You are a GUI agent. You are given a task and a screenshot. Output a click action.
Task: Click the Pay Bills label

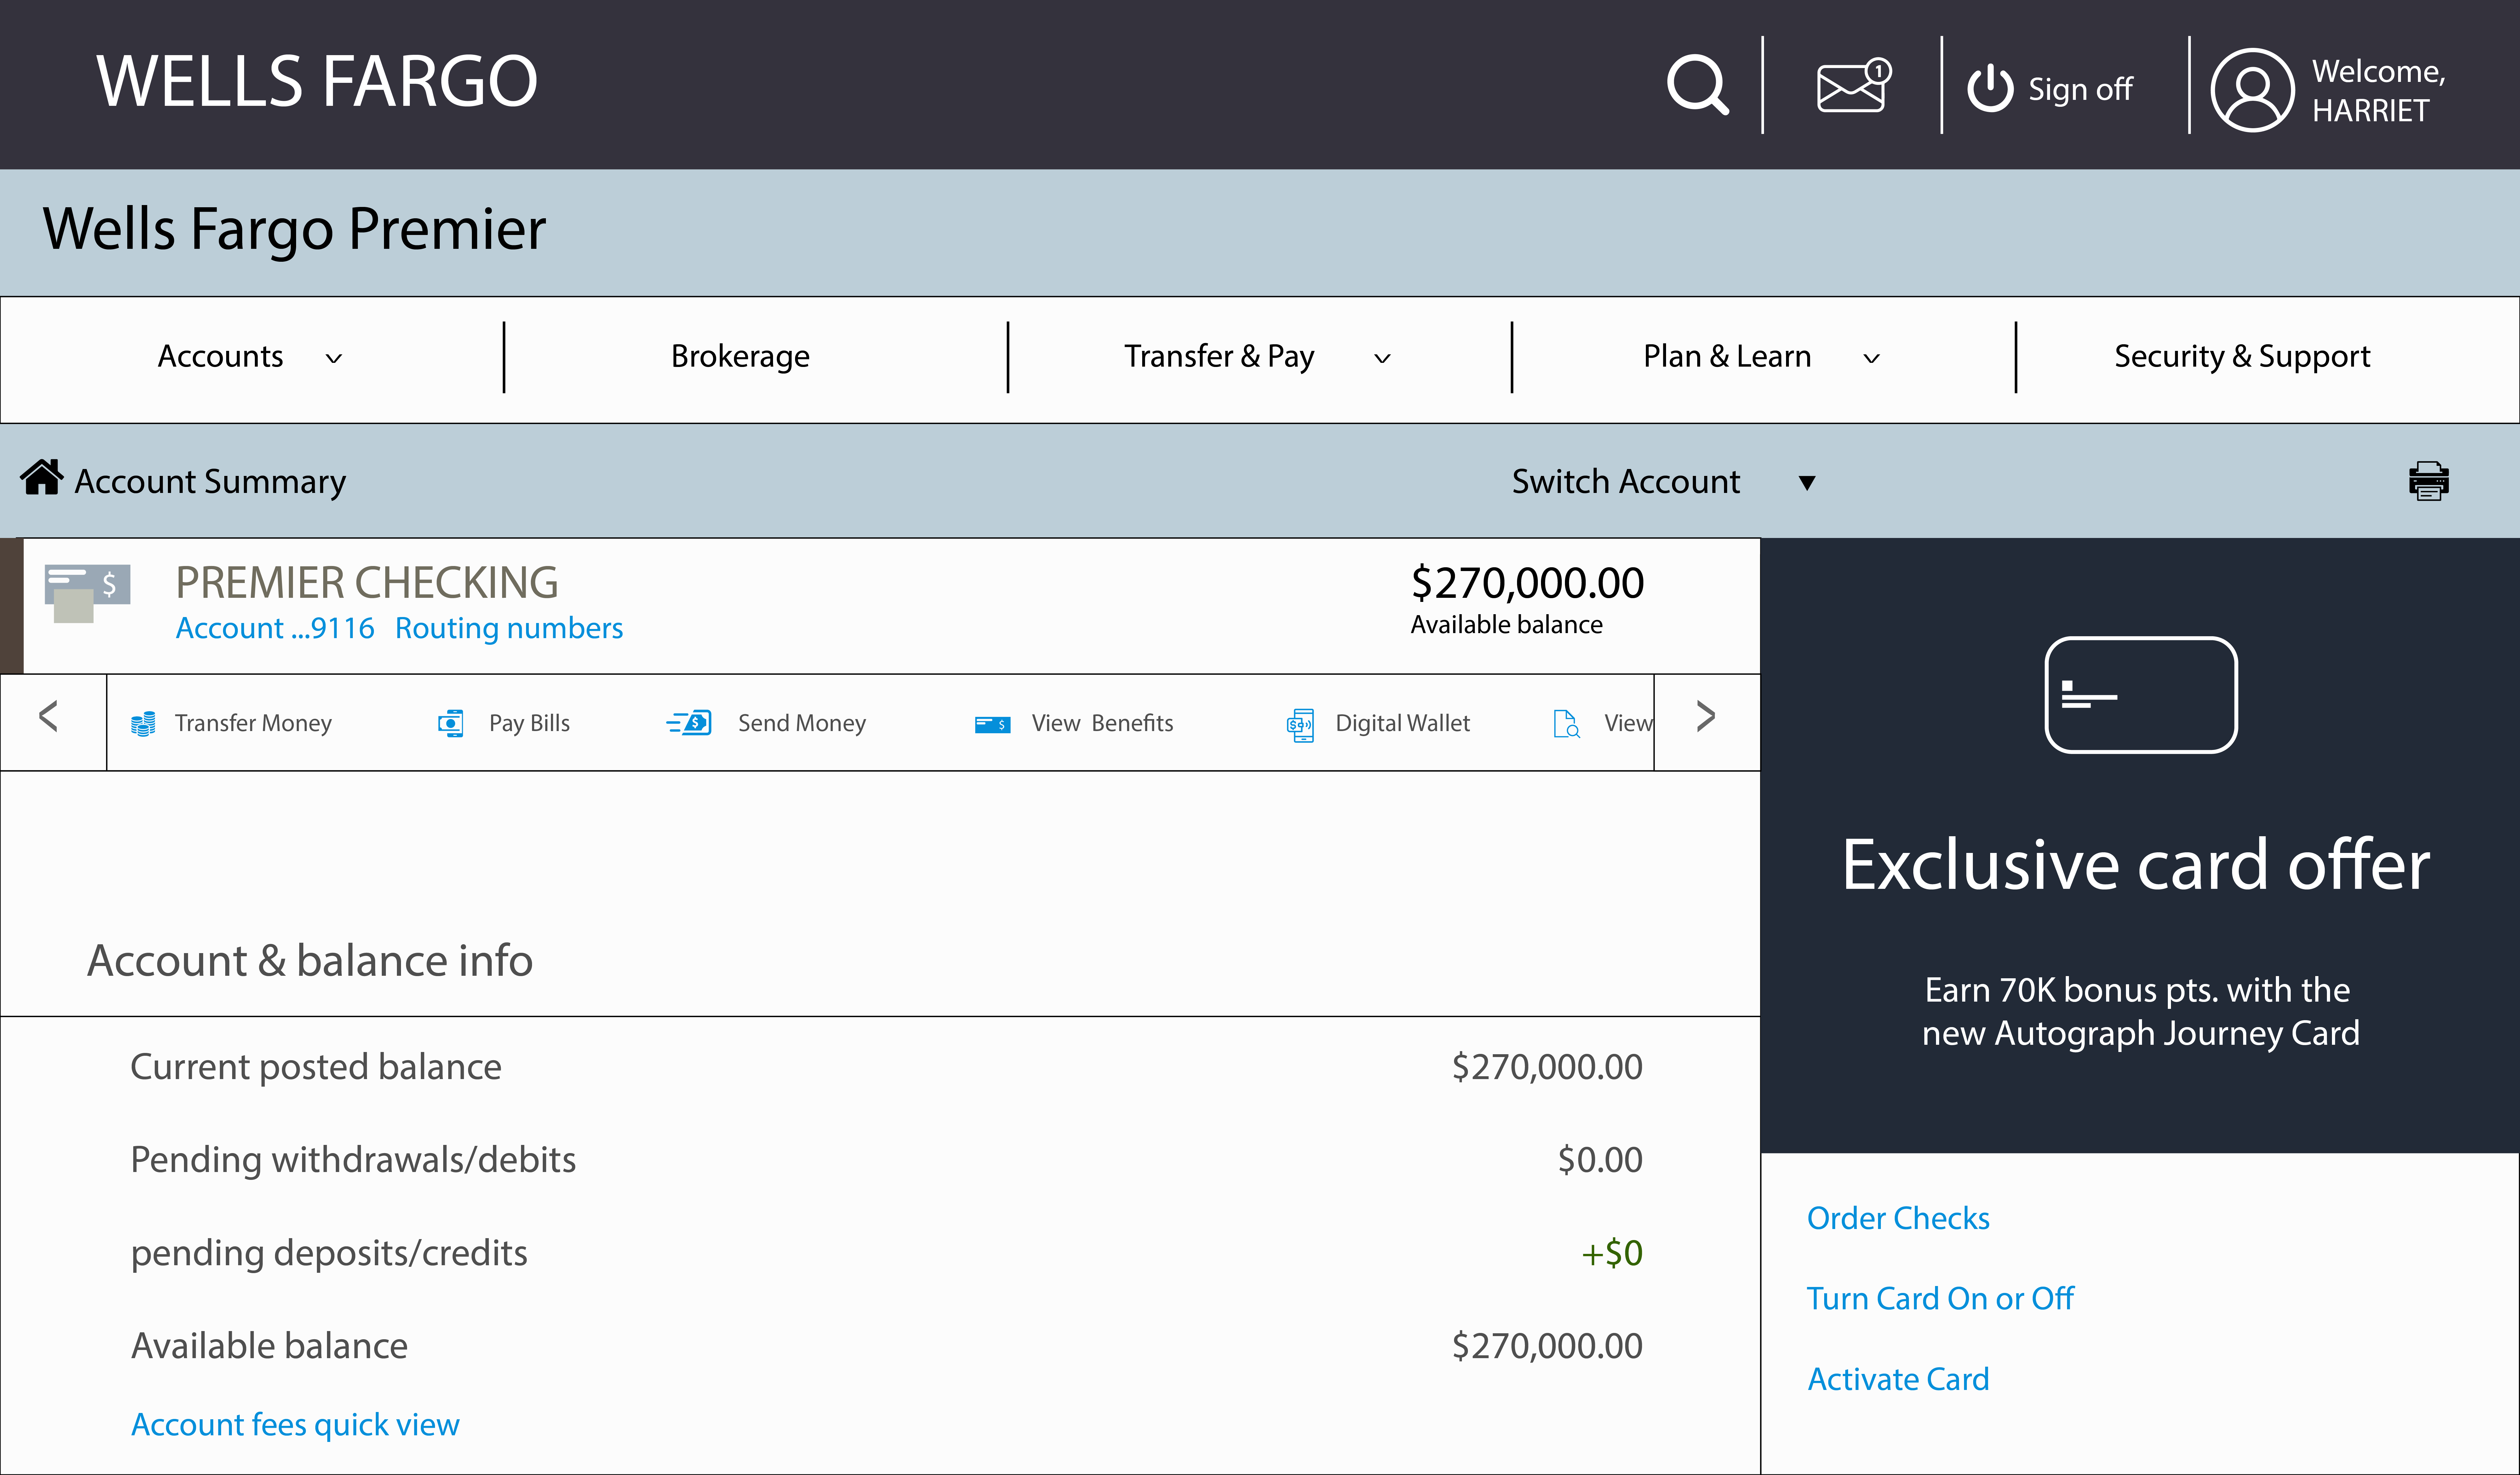point(529,723)
